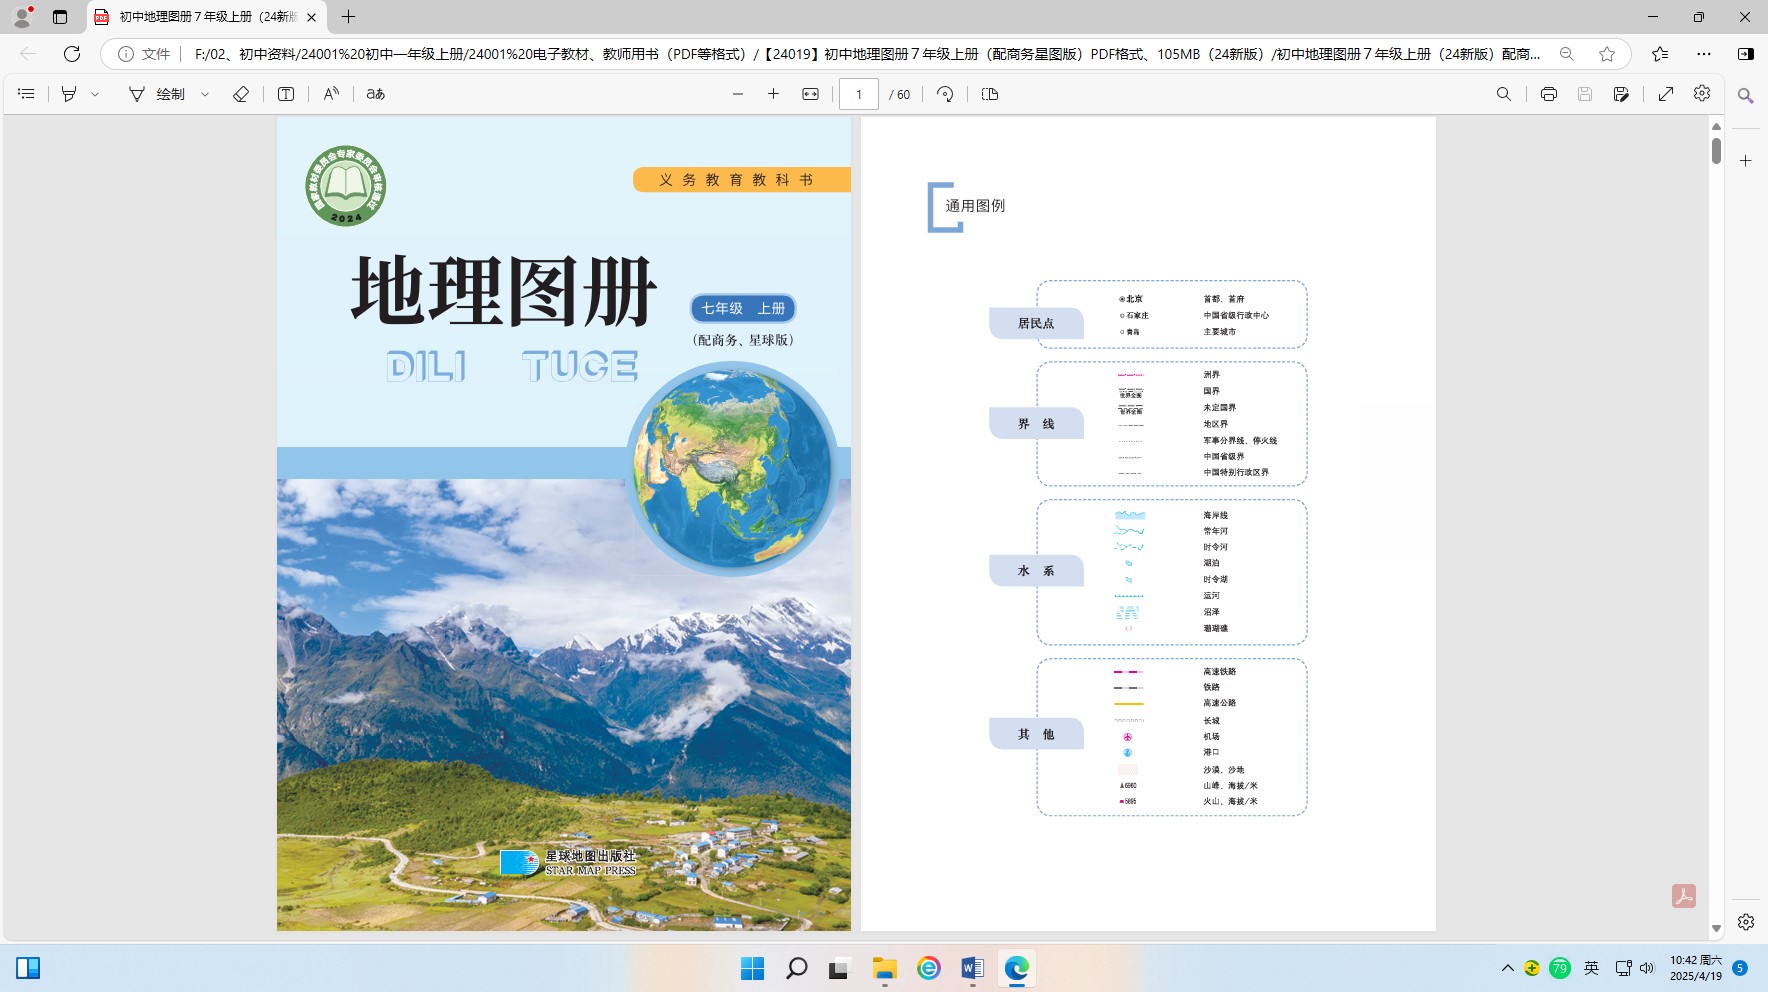Expand the draw tool options arrow
Screen dimensions: 1768x992
click(x=205, y=94)
